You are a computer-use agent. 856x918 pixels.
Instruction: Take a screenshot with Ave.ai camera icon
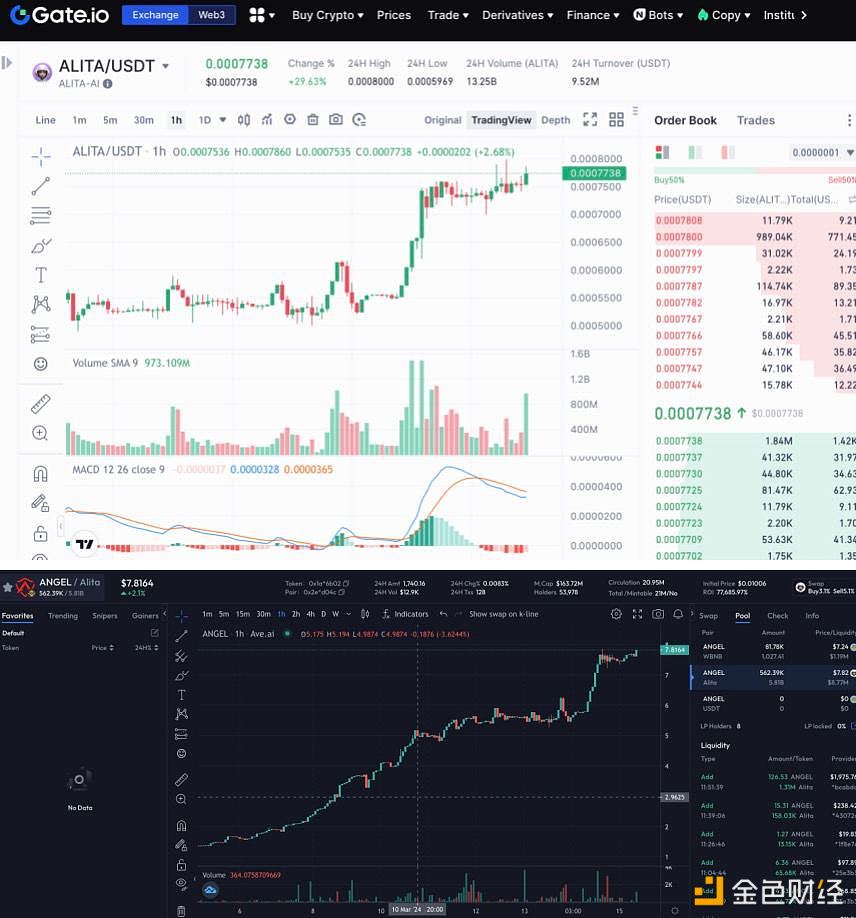coord(658,614)
